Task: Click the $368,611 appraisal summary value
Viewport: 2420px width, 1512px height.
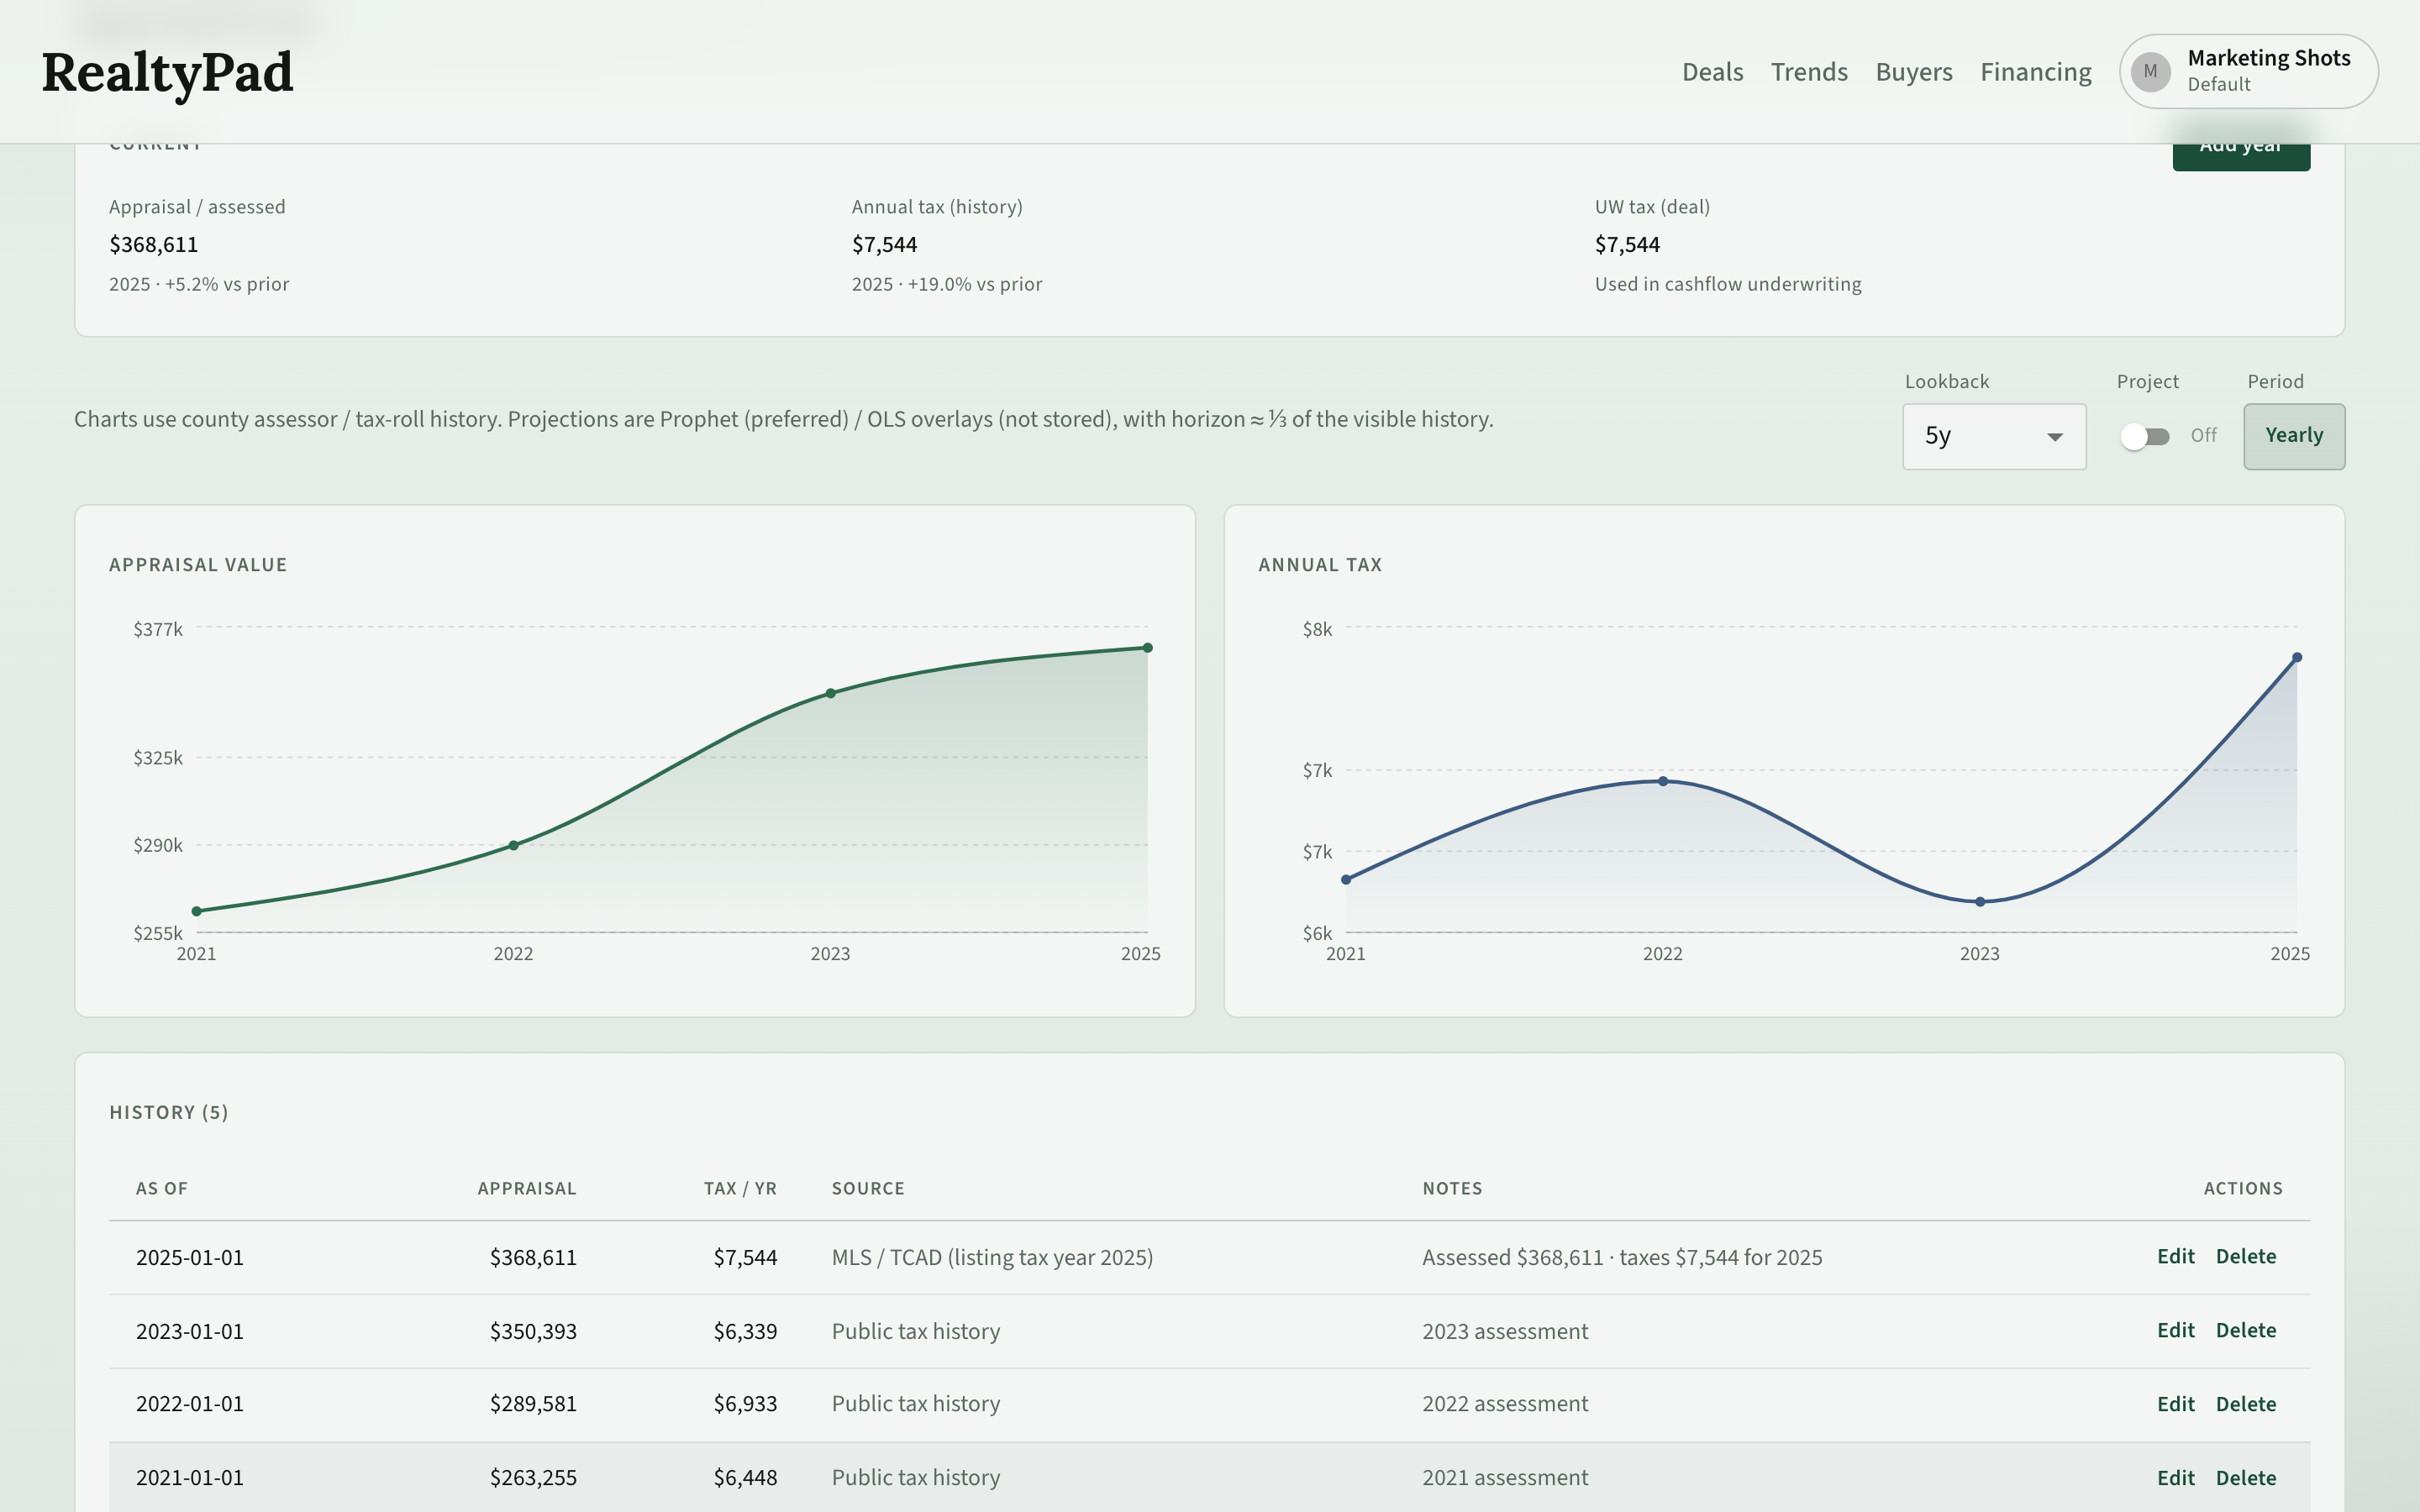Action: pos(154,245)
